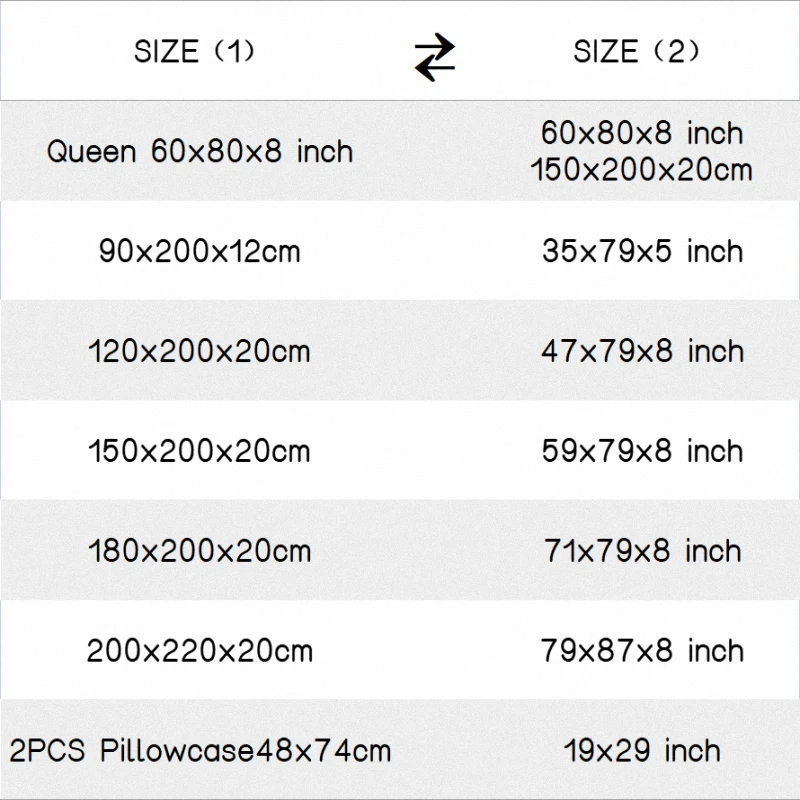The width and height of the screenshot is (800, 800).
Task: Click the 71x79x8 inch value
Action: 642,551
